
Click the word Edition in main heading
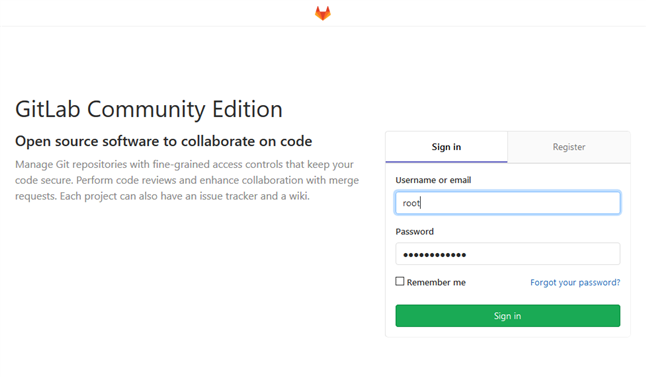247,110
